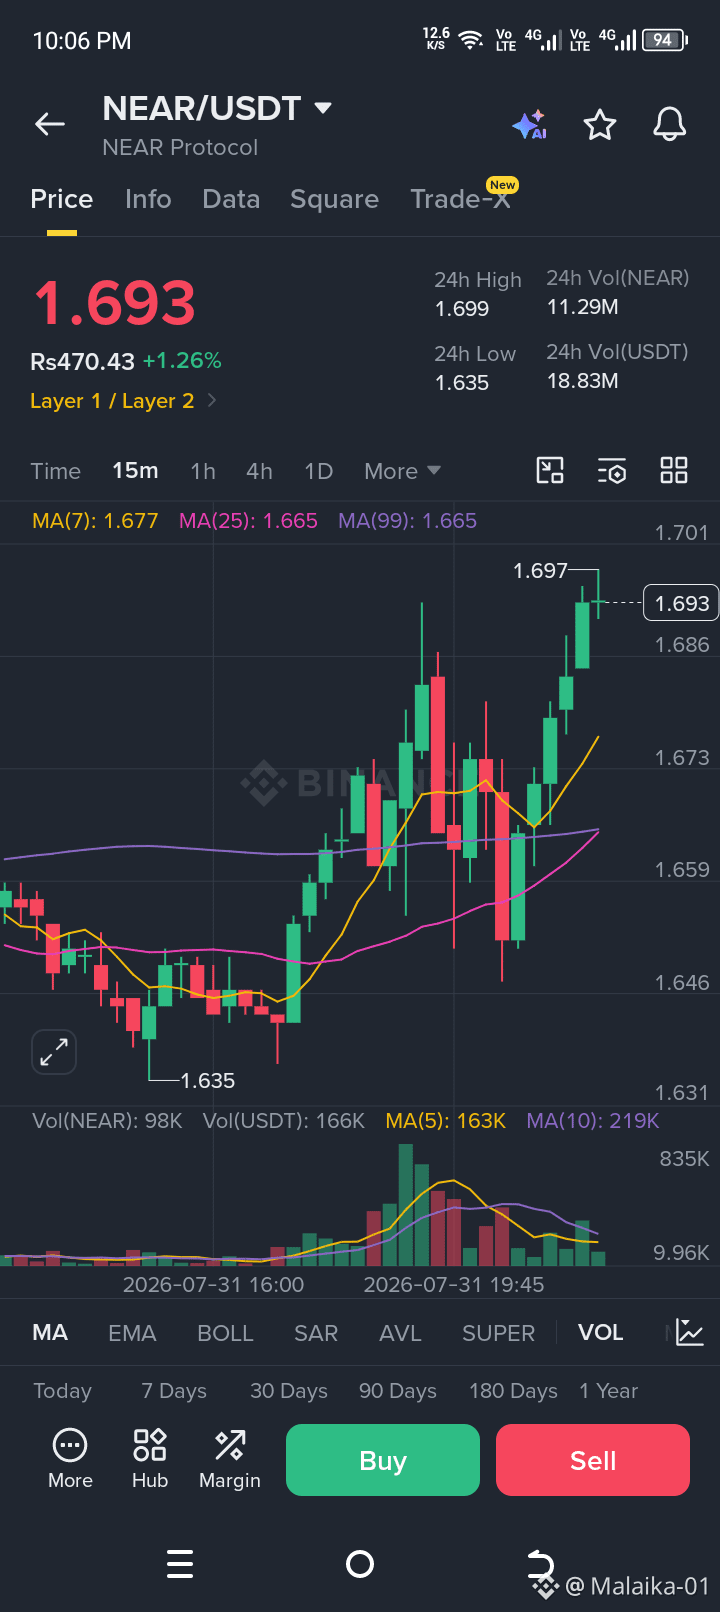Tap the 1.697 high marker on chart
Viewport: 720px width, 1612px height.
(x=540, y=570)
